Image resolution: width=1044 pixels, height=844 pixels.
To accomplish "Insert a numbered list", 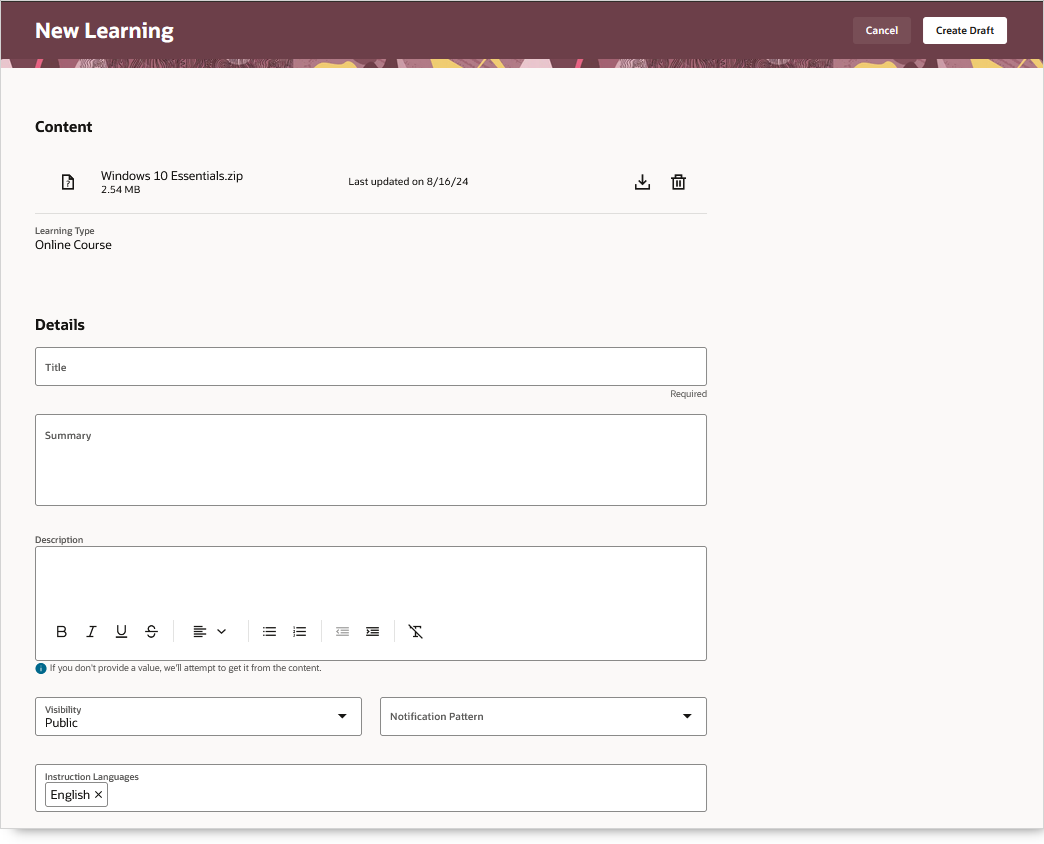I will pos(300,631).
